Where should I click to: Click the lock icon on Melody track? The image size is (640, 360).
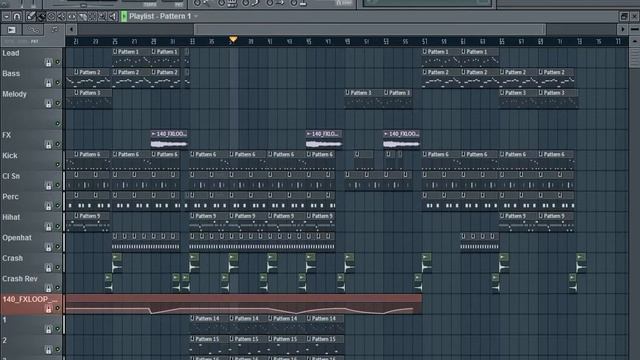48,103
